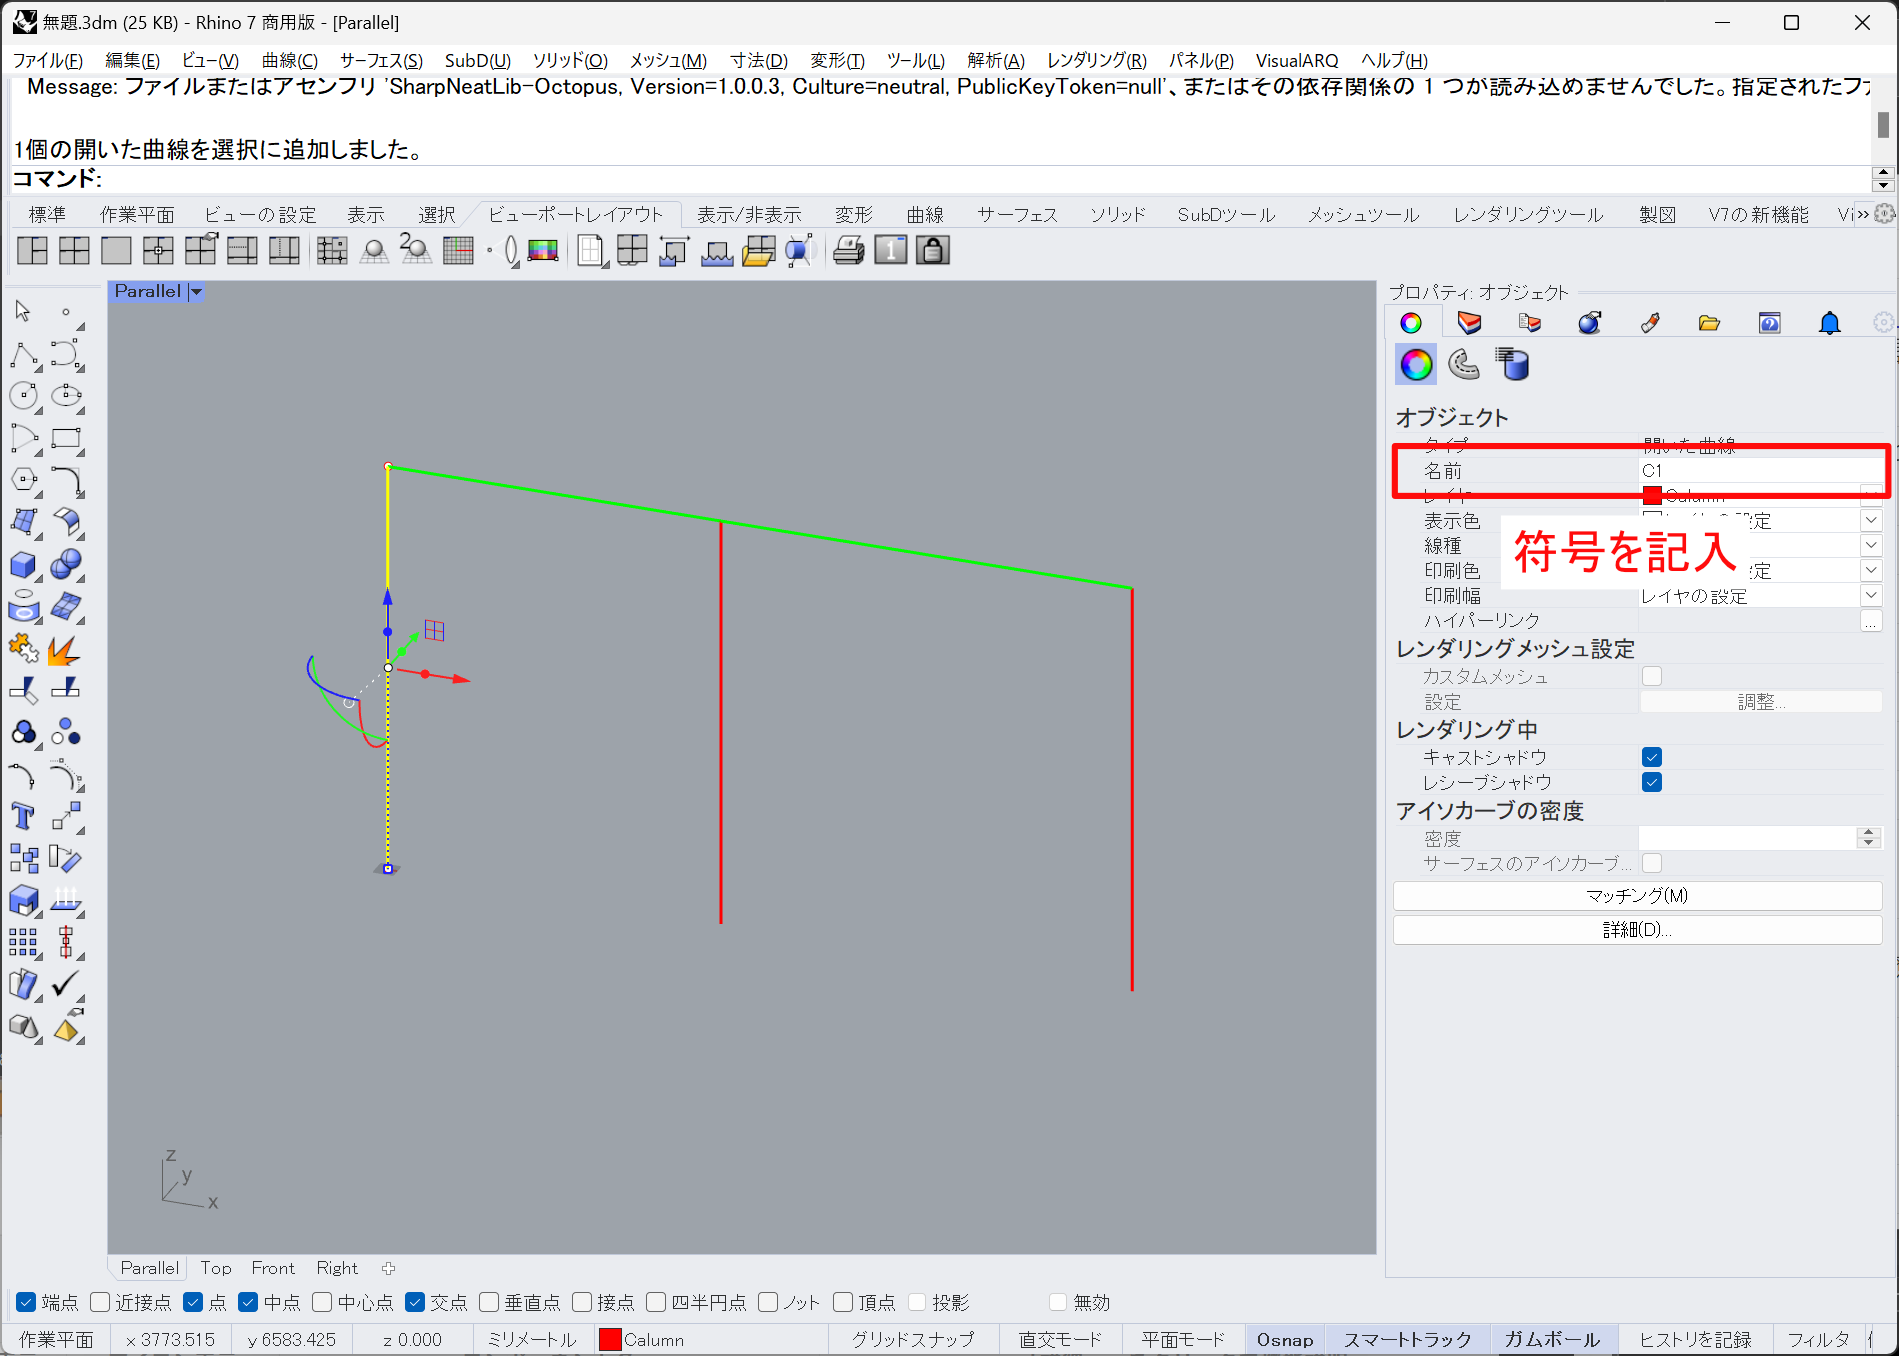This screenshot has height=1356, width=1899.
Task: Click the 4 Viewports layout icon
Action: (74, 251)
